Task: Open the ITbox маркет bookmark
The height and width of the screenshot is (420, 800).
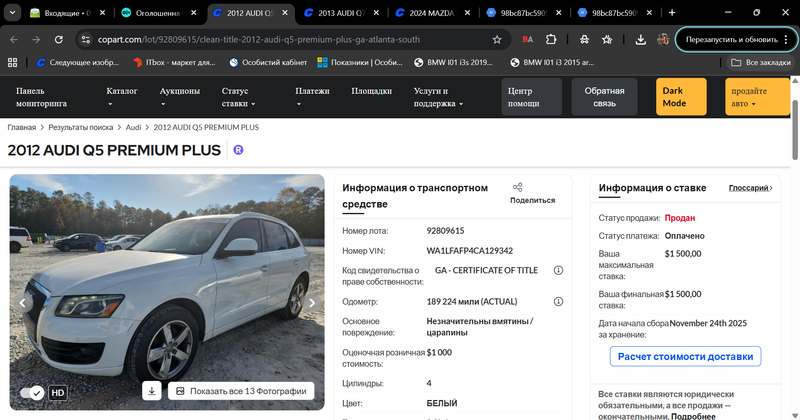Action: tap(174, 62)
